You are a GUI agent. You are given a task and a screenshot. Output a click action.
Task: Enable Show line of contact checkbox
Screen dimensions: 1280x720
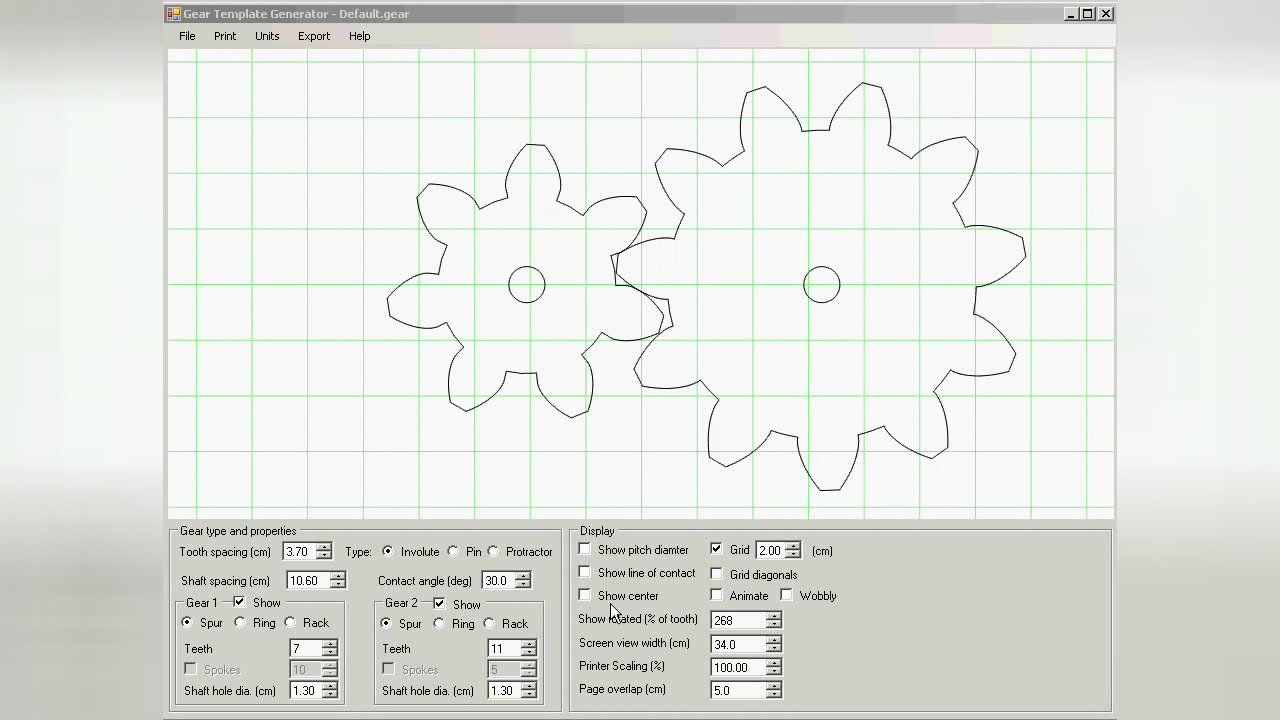[x=585, y=572]
